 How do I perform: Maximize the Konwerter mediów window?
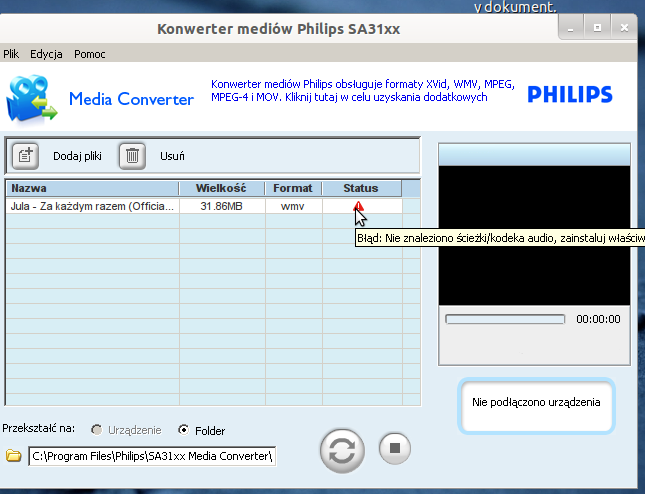pos(597,28)
